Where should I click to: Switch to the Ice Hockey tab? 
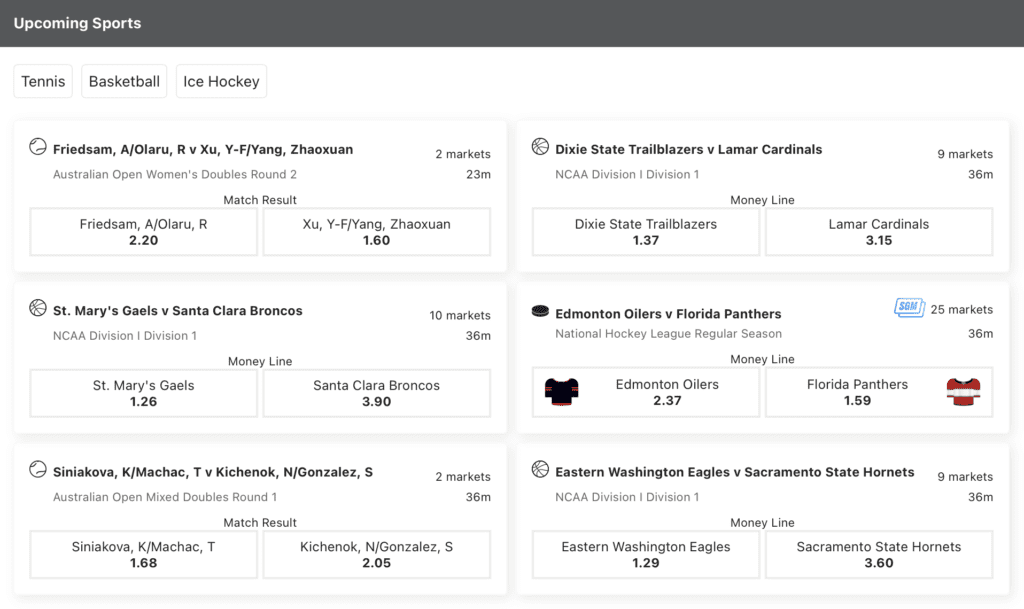221,82
